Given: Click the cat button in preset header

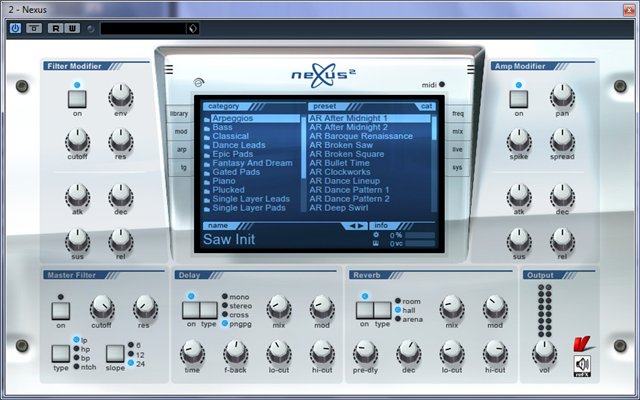Looking at the screenshot, I should [426, 106].
